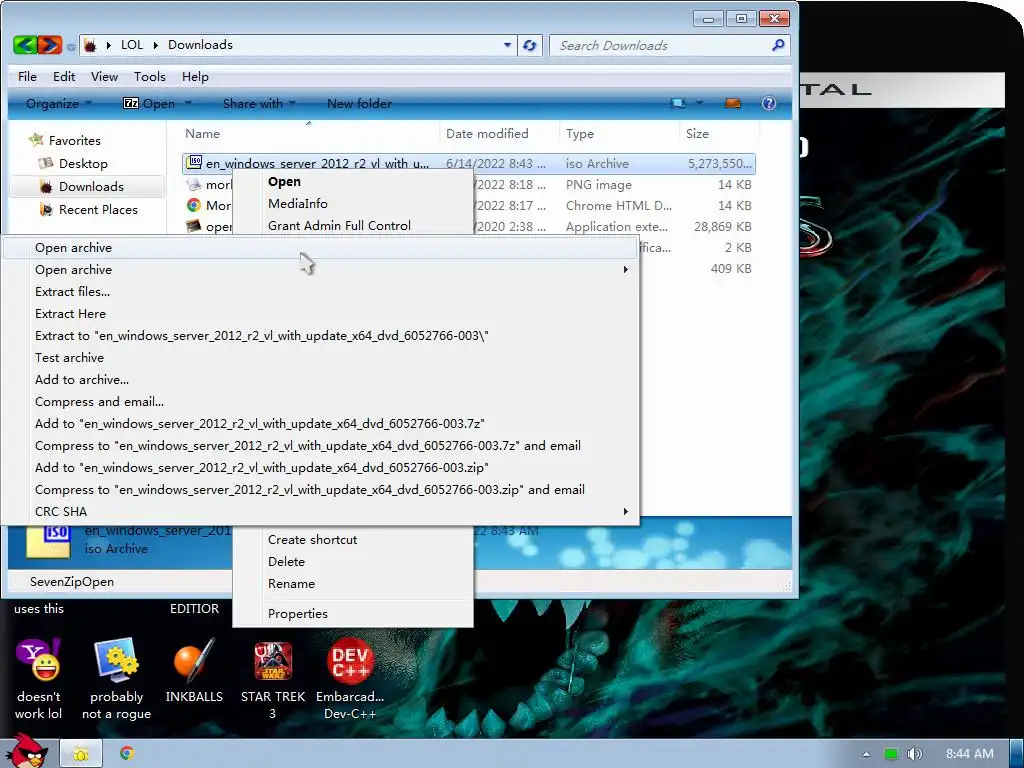Toggle the preview pane icon
Image resolution: width=1024 pixels, height=768 pixels.
tap(733, 103)
